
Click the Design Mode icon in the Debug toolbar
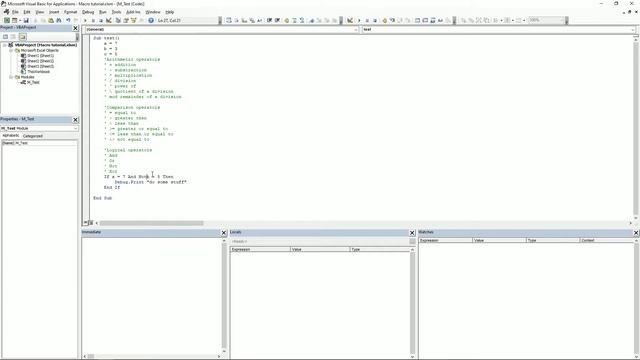click(350, 20)
